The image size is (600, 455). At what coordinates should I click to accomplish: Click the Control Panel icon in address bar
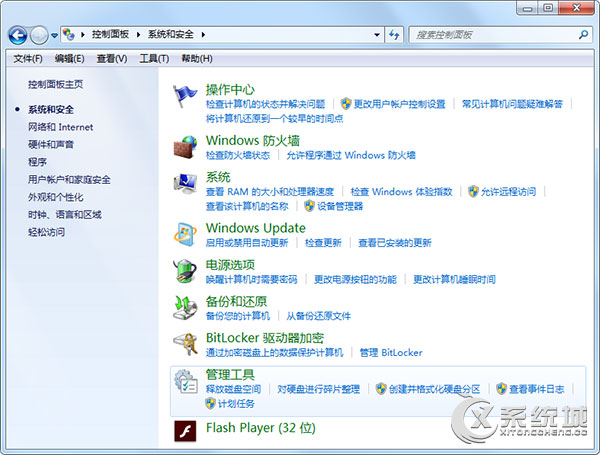click(68, 34)
